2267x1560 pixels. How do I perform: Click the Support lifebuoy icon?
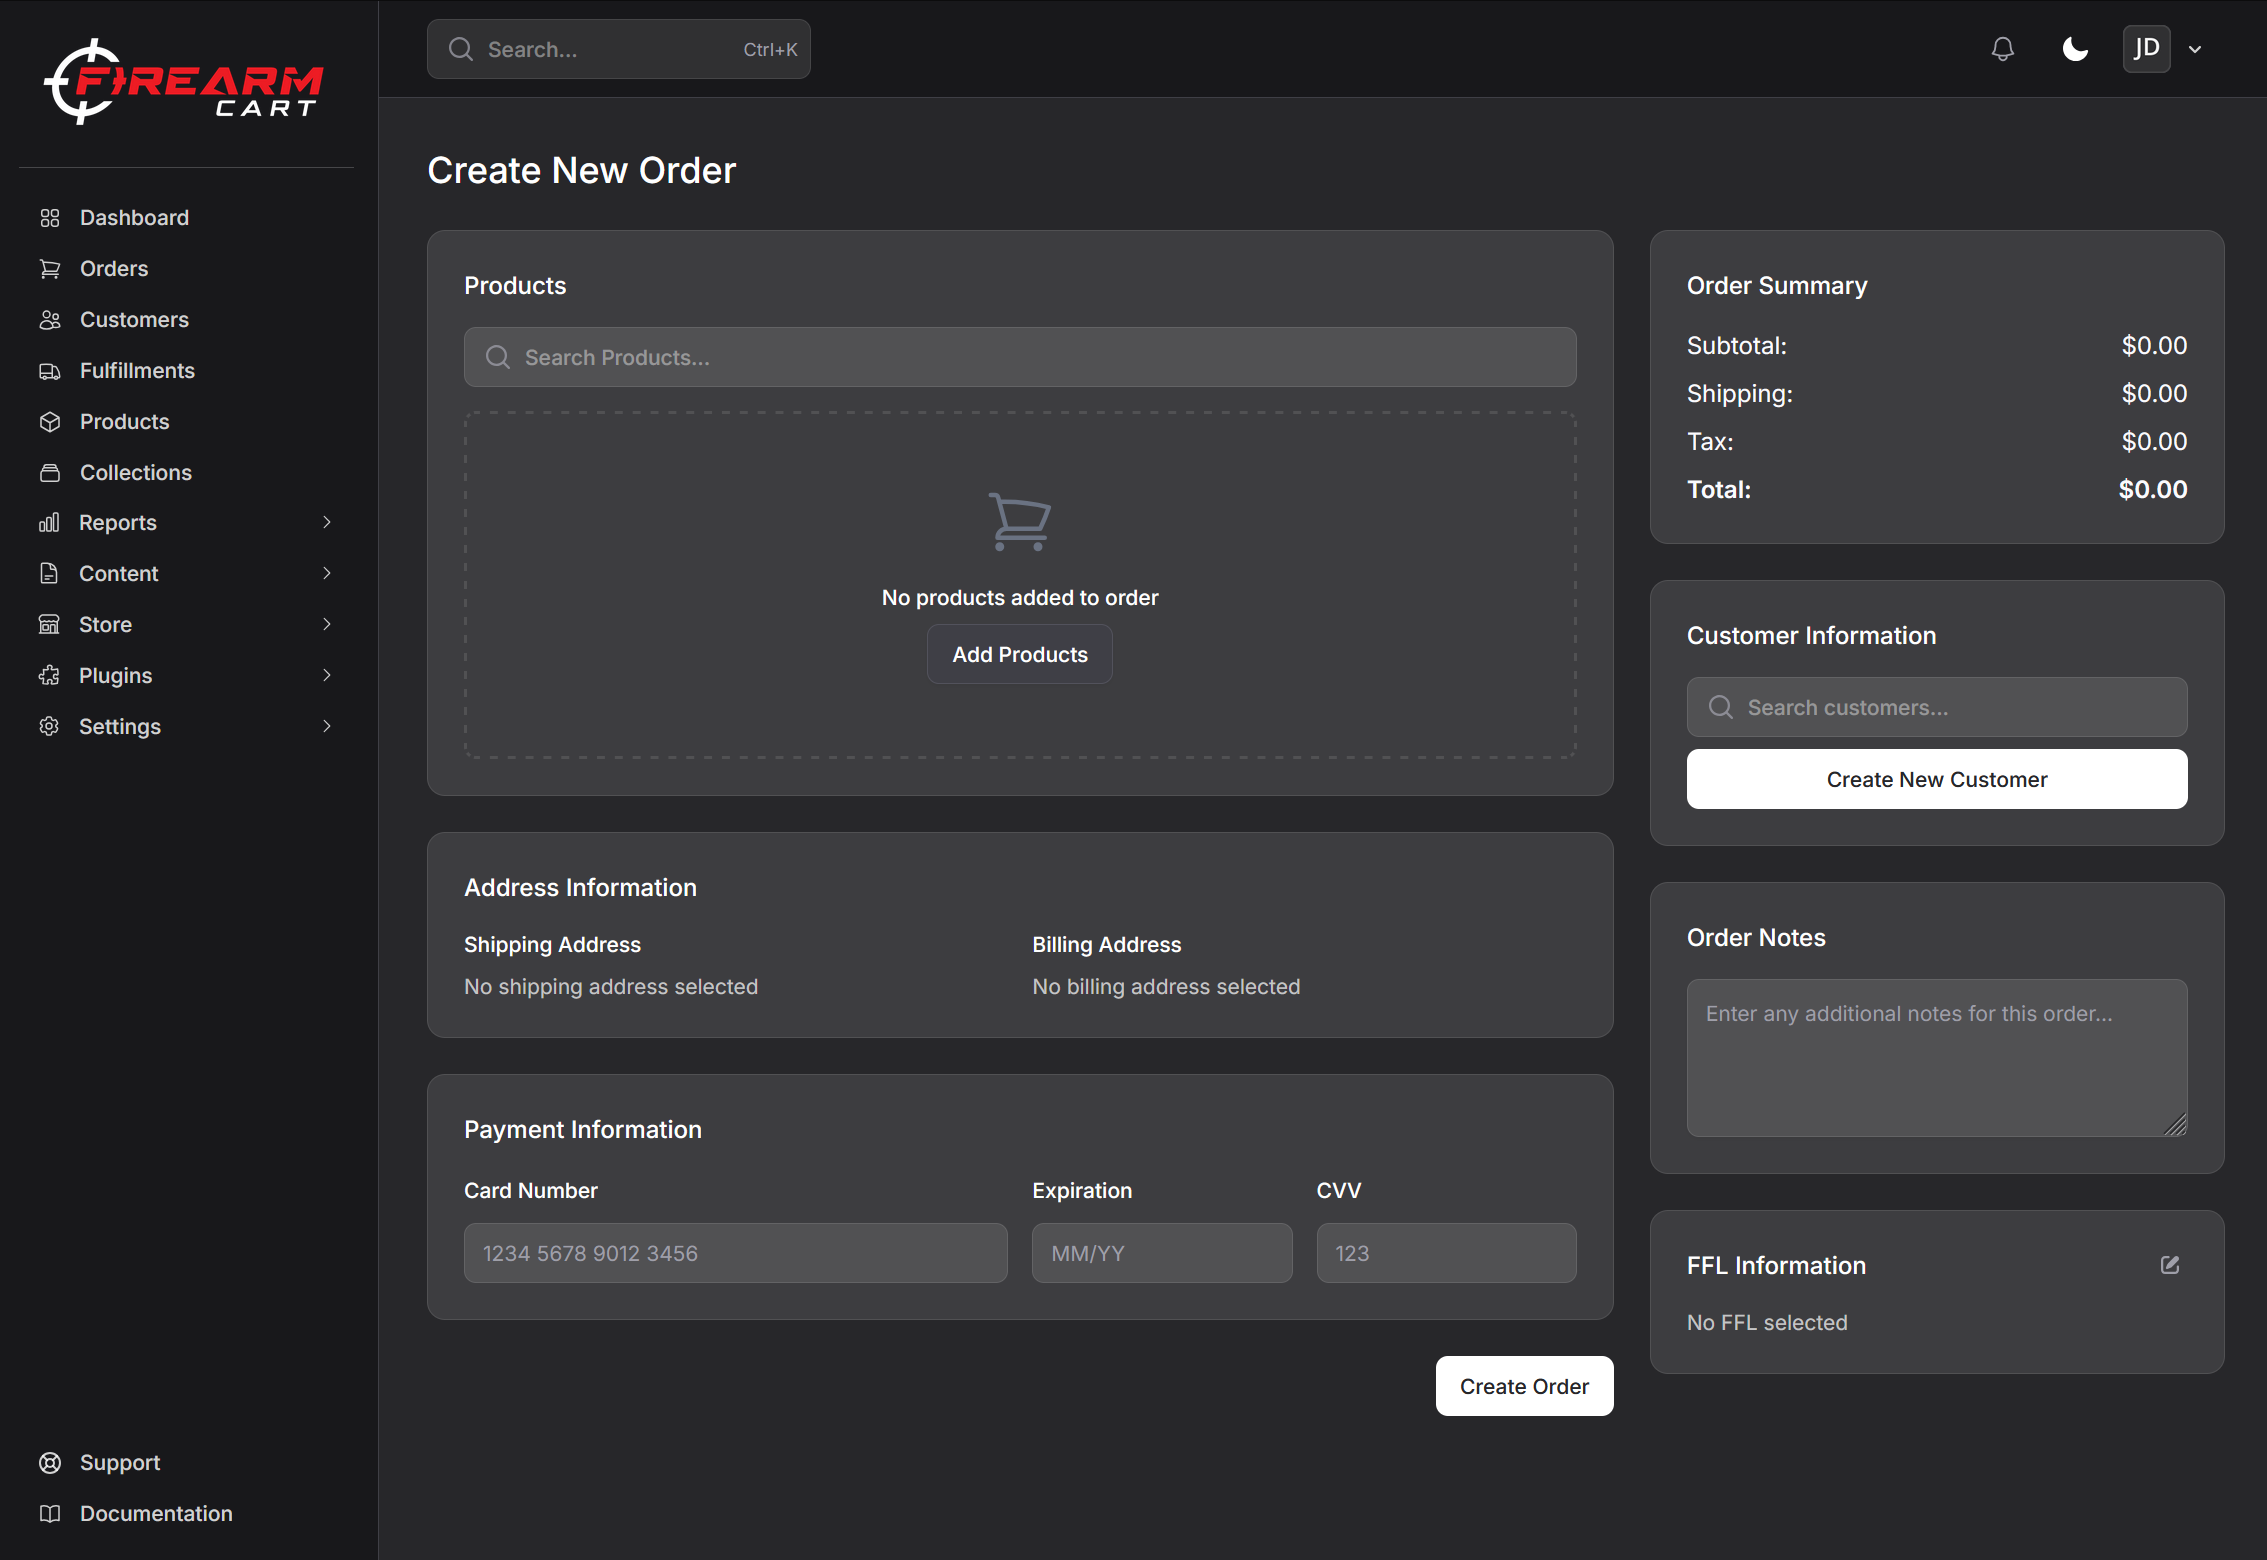coord(50,1463)
